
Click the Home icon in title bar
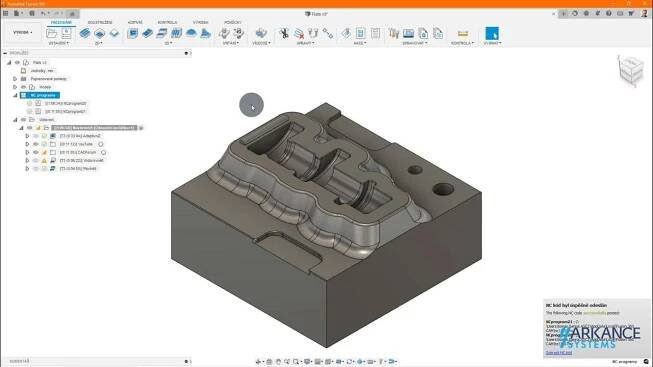tap(72, 14)
